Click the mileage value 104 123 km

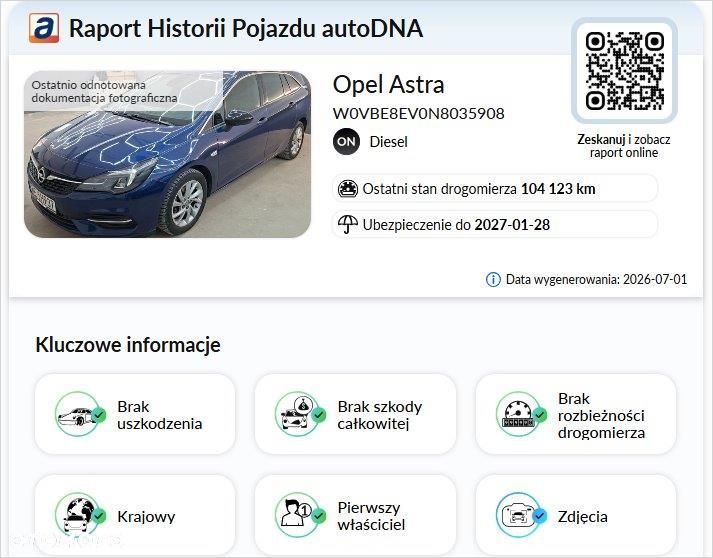coord(558,189)
